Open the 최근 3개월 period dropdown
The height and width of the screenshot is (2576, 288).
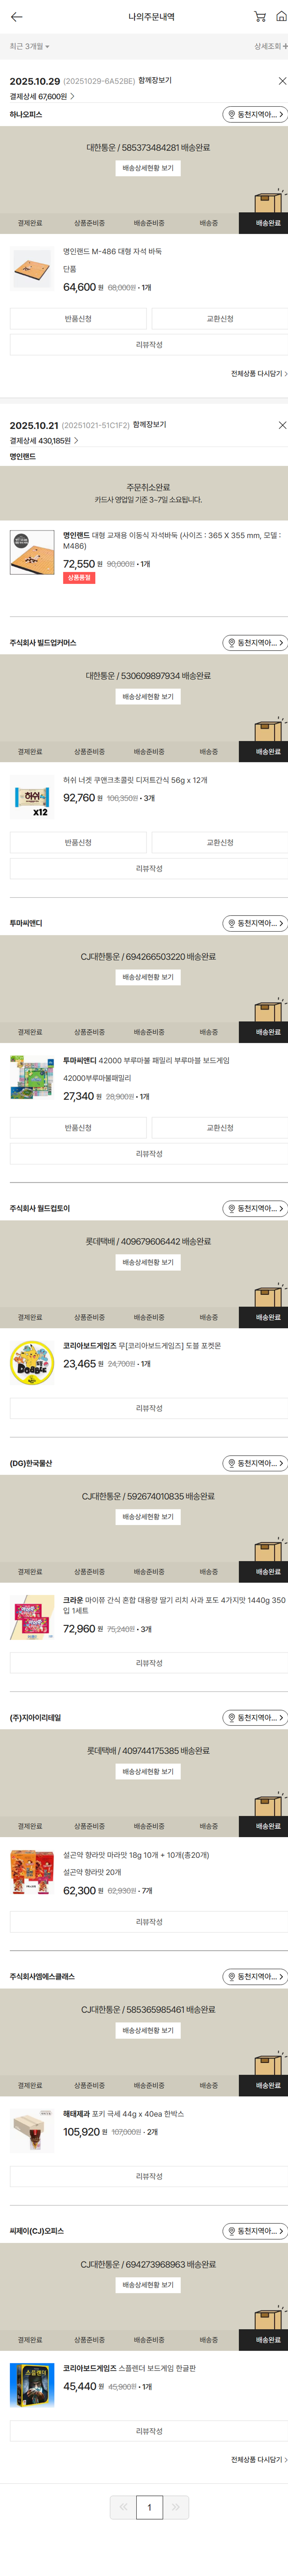click(29, 46)
